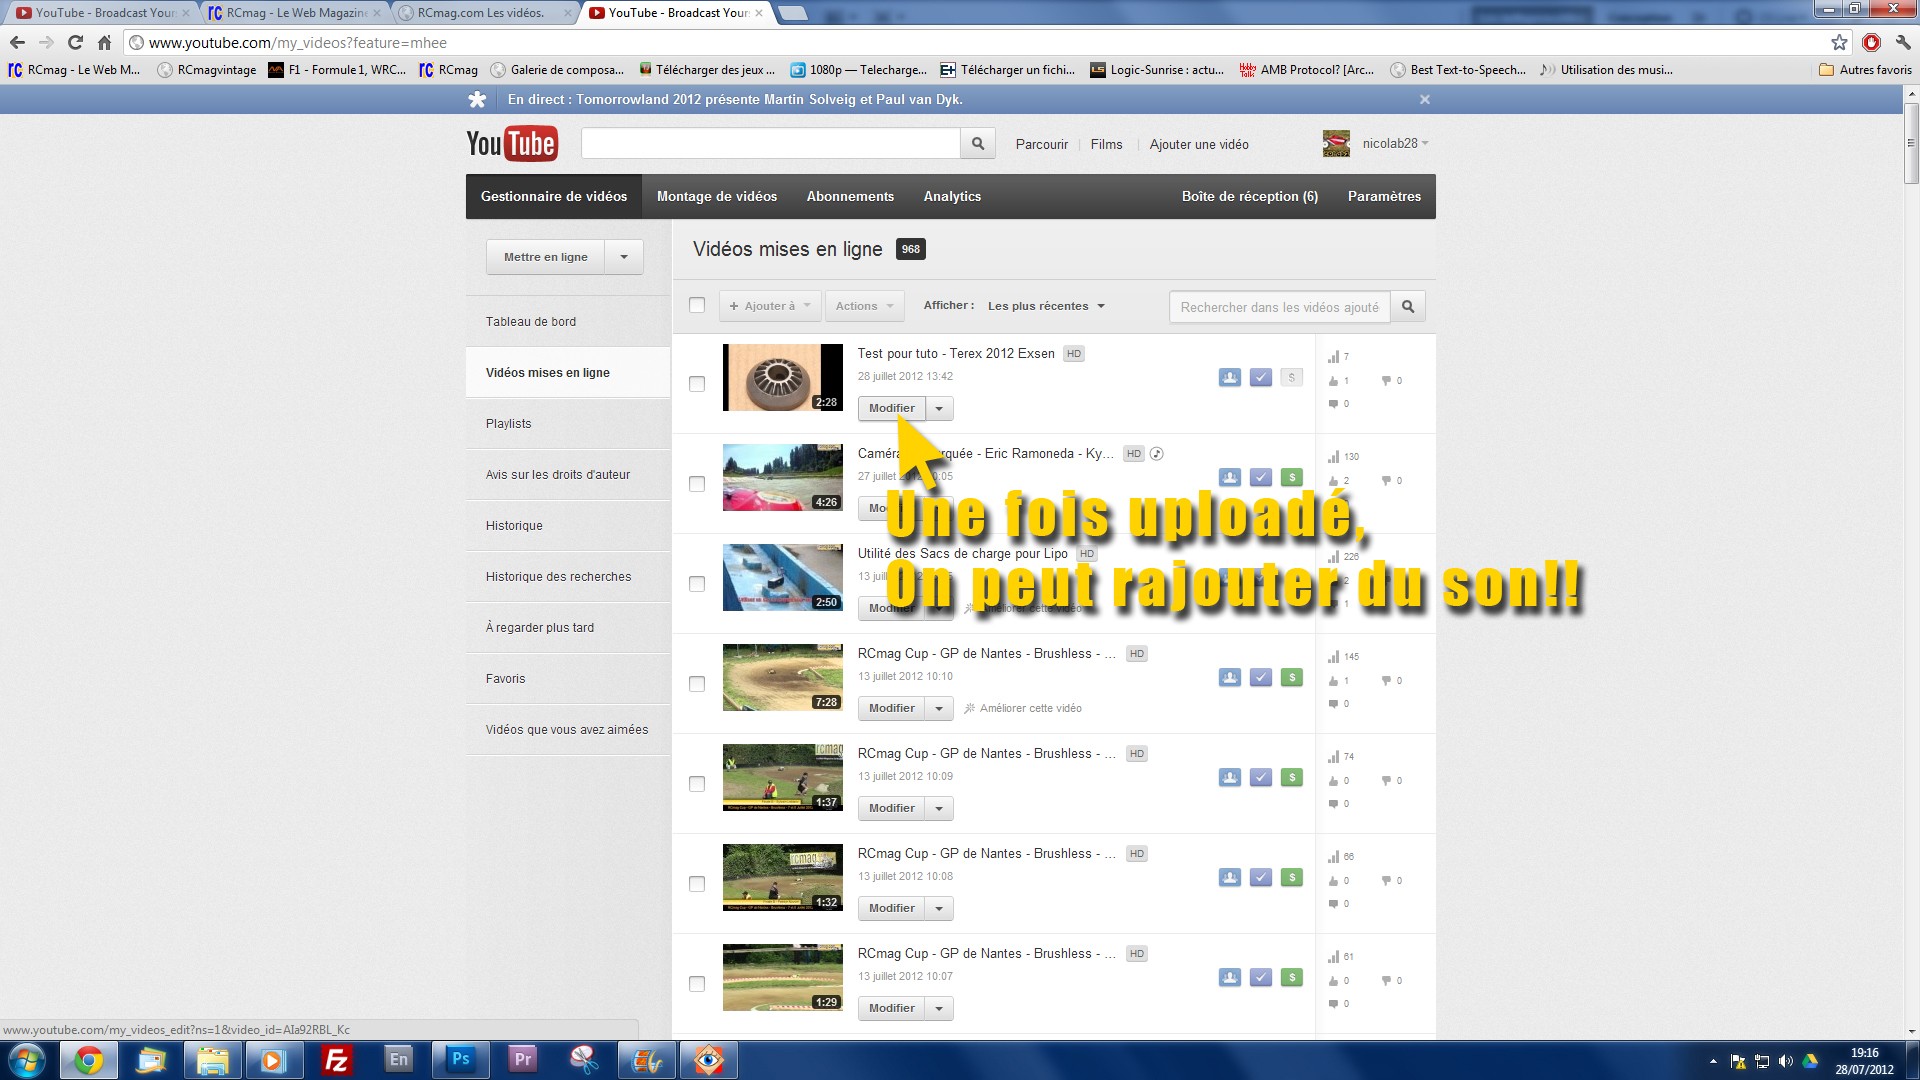
Task: Click the grey dollar monetize icon for Test pour tuto
Action: tap(1292, 378)
